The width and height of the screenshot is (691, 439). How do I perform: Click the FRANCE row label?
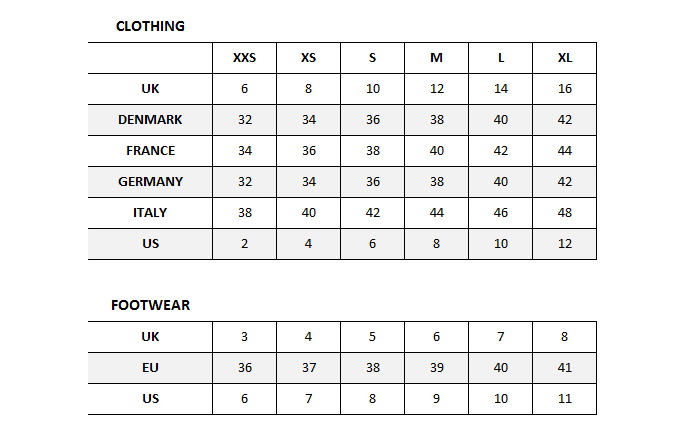click(x=150, y=151)
